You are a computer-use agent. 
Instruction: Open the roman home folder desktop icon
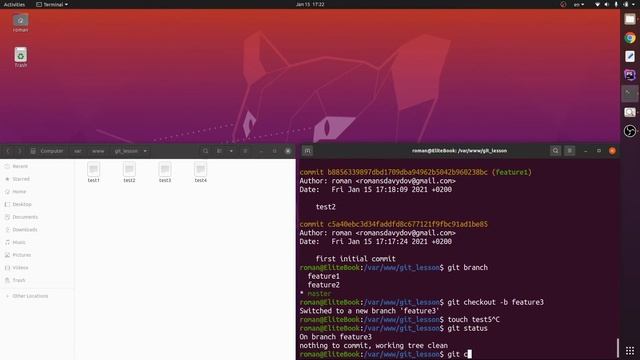coord(20,23)
